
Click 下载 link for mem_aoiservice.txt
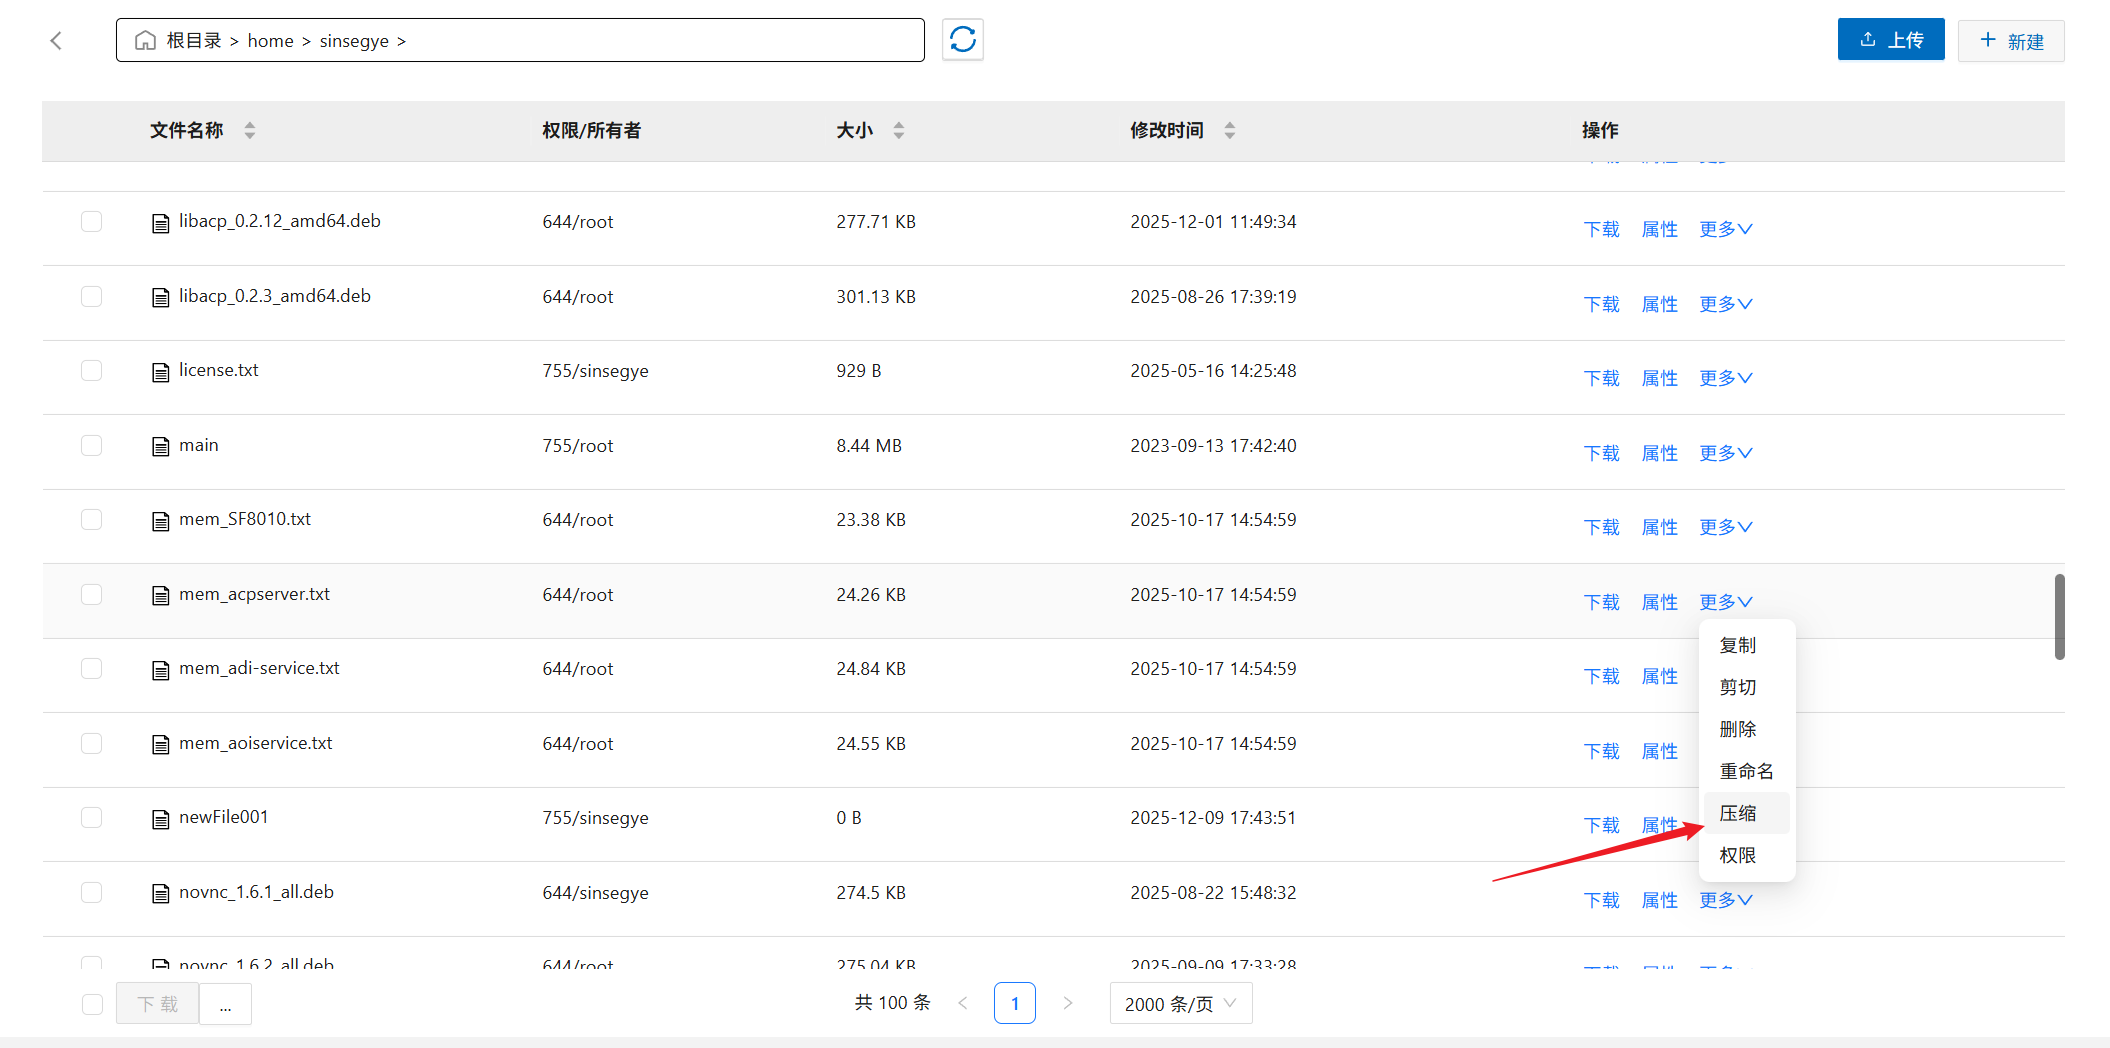pyautogui.click(x=1601, y=751)
